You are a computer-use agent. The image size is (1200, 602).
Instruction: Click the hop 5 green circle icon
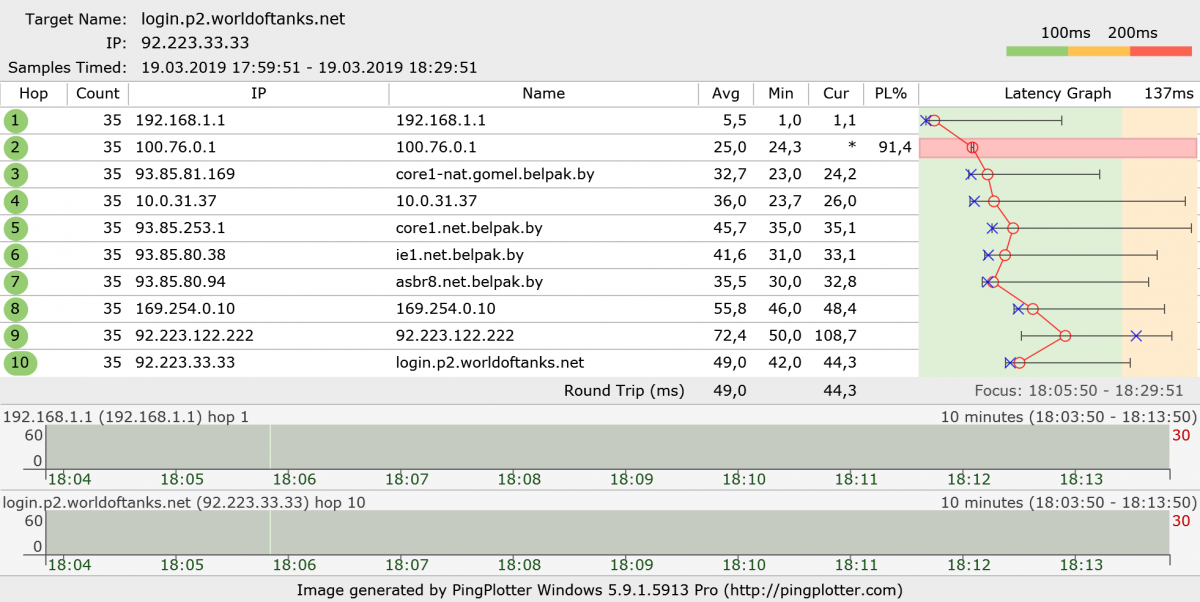click(15, 229)
